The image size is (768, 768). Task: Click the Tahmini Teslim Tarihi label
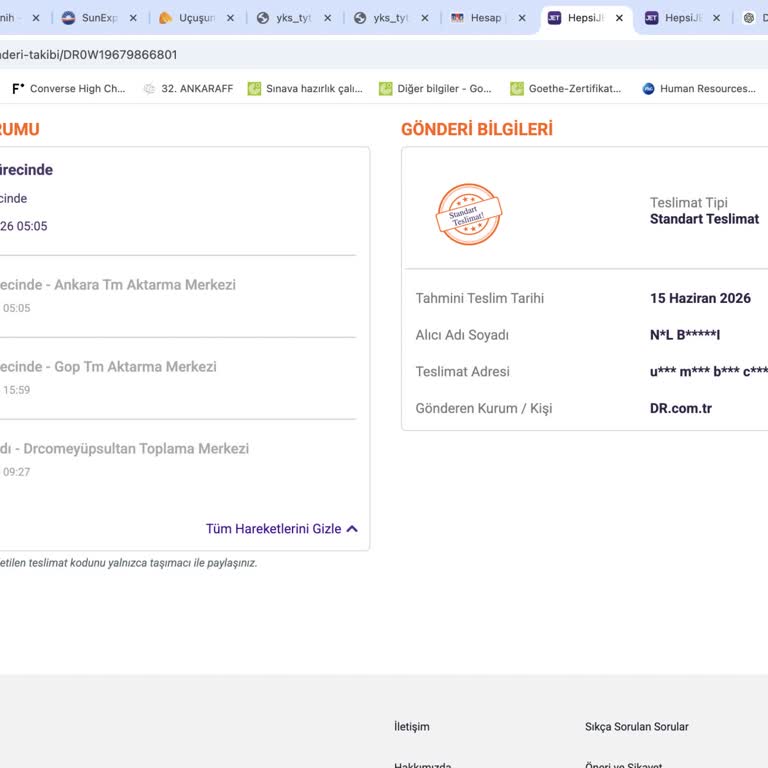click(480, 298)
